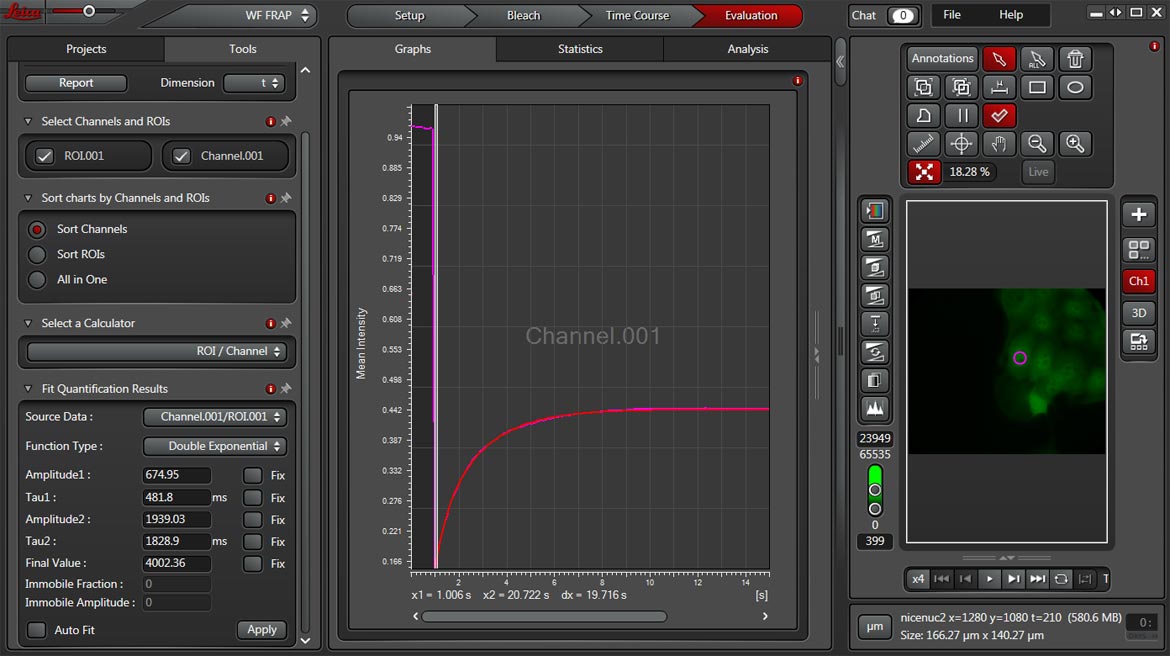Open the histogram display icon
1170x656 pixels.
875,409
